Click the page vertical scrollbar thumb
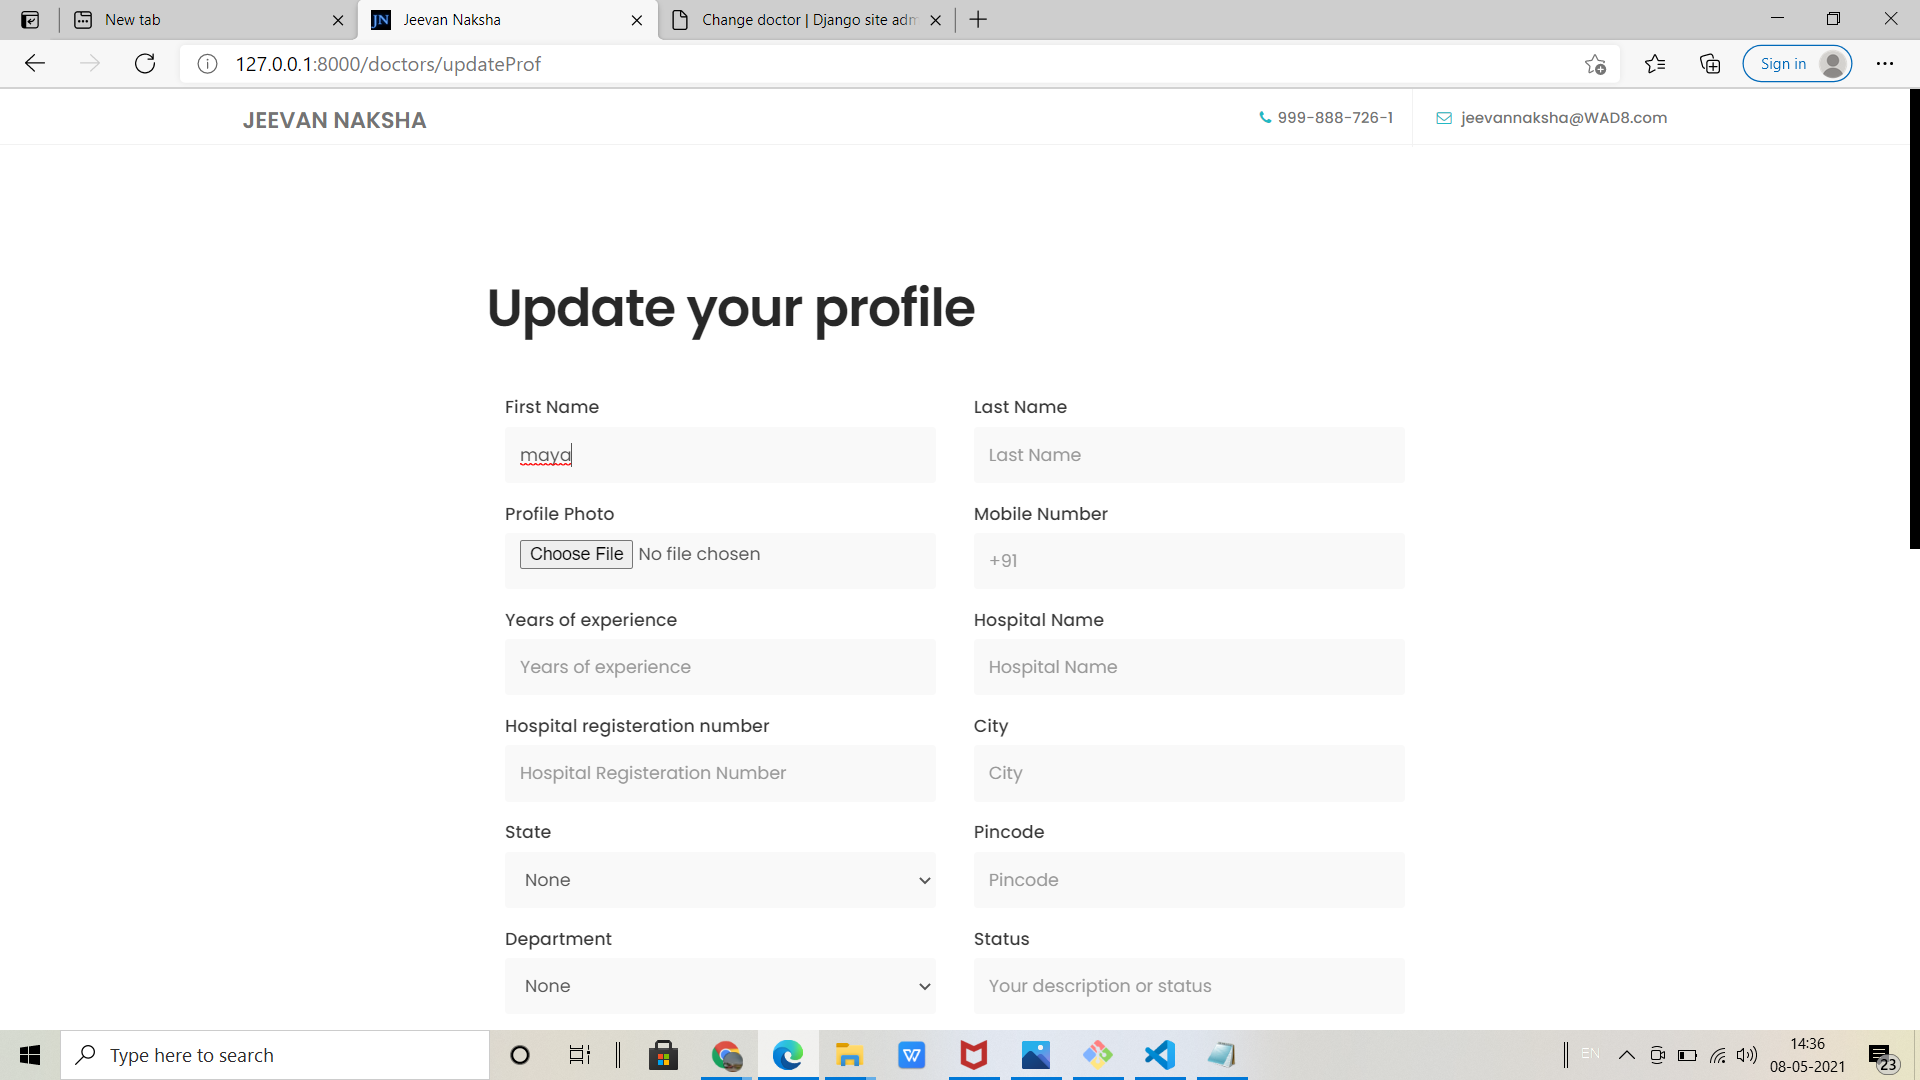 [x=1914, y=320]
